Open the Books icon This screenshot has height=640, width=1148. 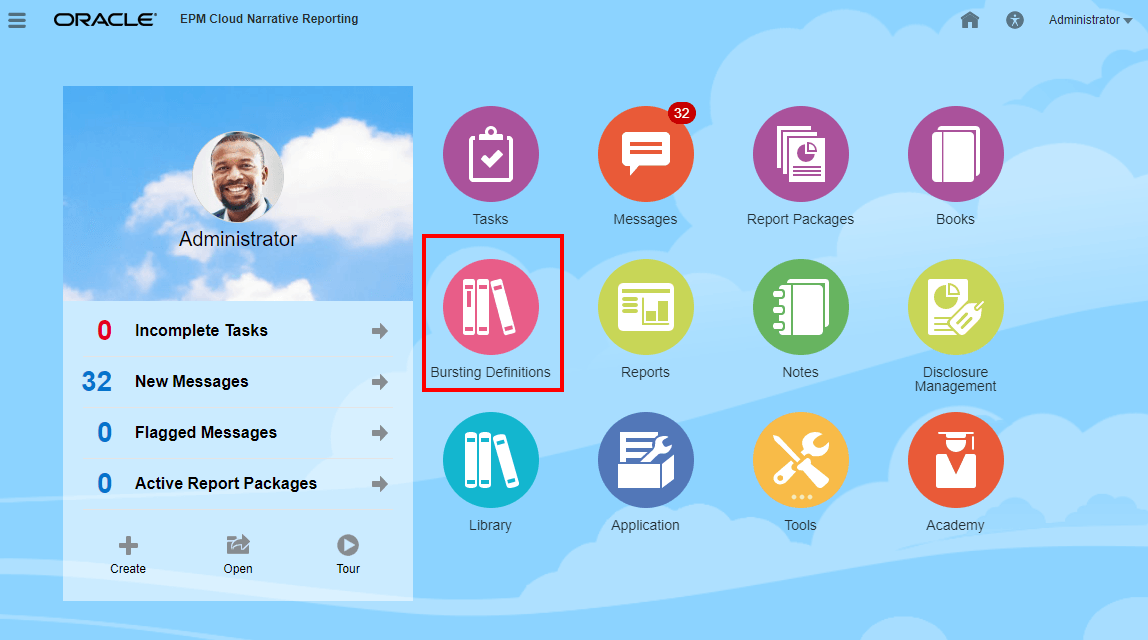955,154
